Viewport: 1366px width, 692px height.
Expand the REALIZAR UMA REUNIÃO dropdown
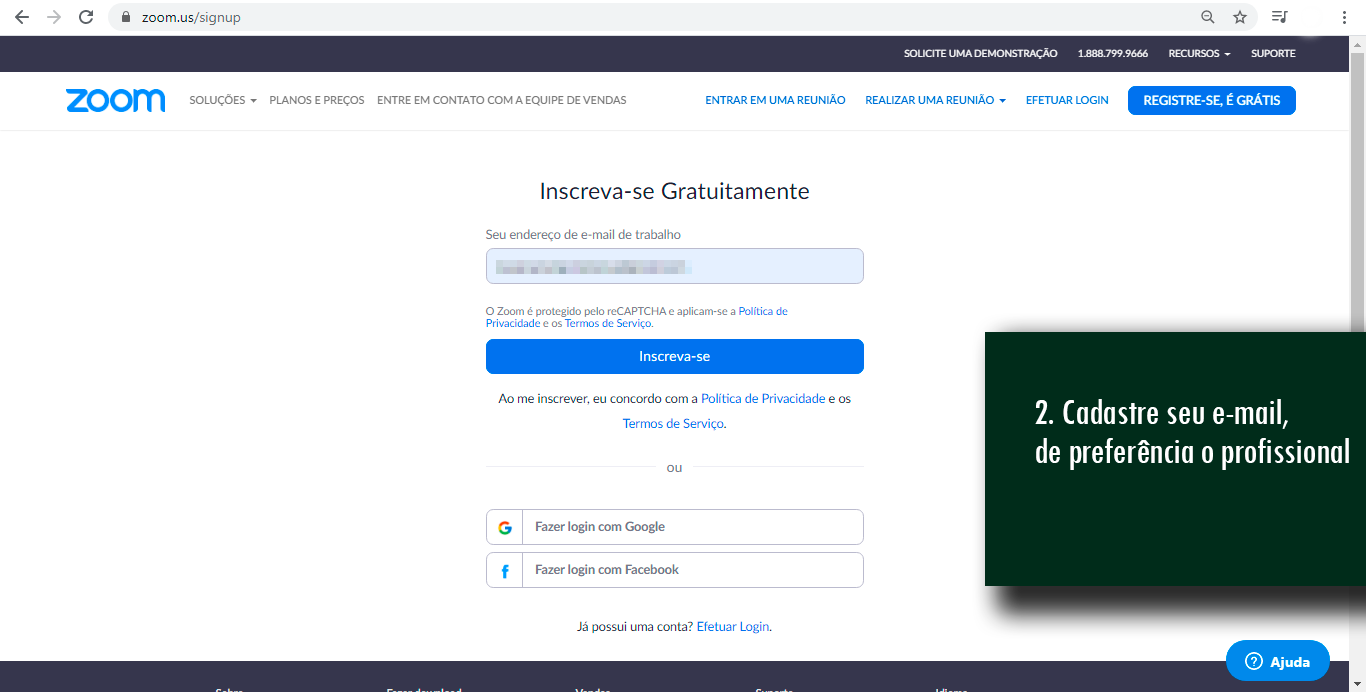coord(935,100)
